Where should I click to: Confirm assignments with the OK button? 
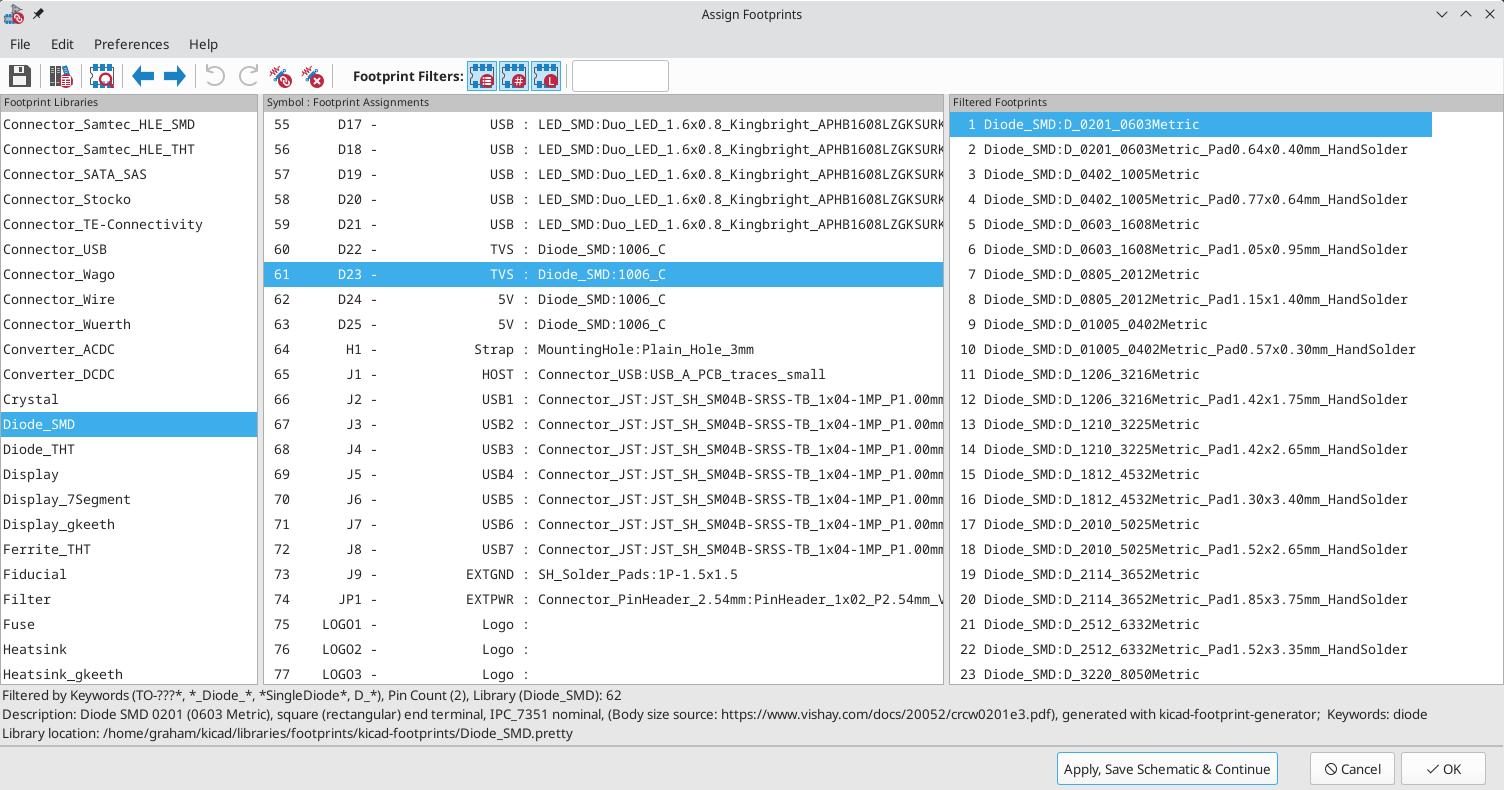[1443, 768]
